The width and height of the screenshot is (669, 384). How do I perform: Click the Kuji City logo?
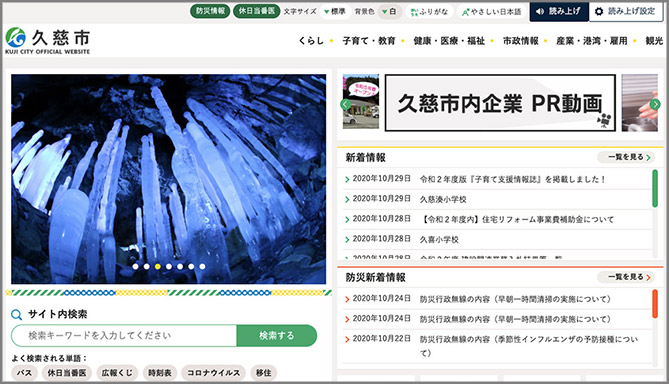47,41
